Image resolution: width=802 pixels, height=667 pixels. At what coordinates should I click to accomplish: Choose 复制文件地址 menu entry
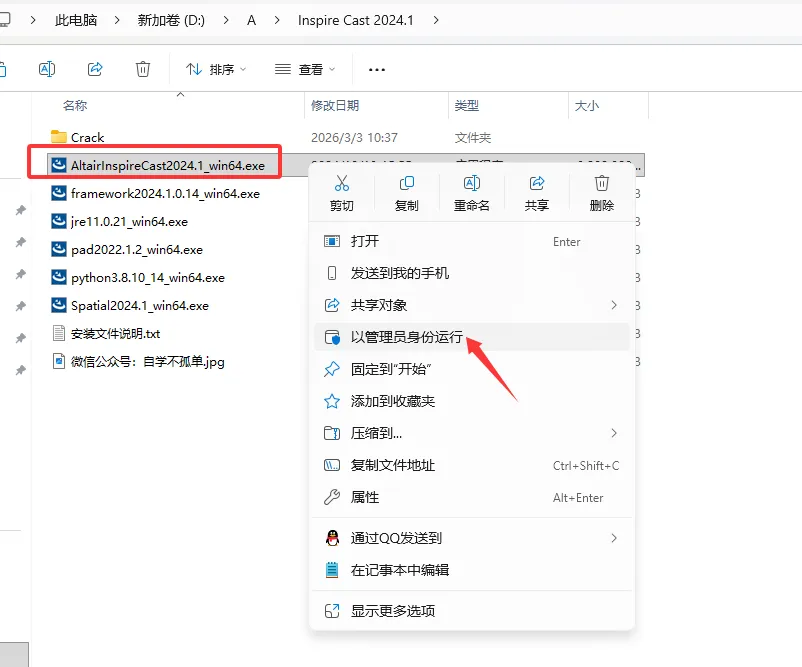[x=471, y=465]
